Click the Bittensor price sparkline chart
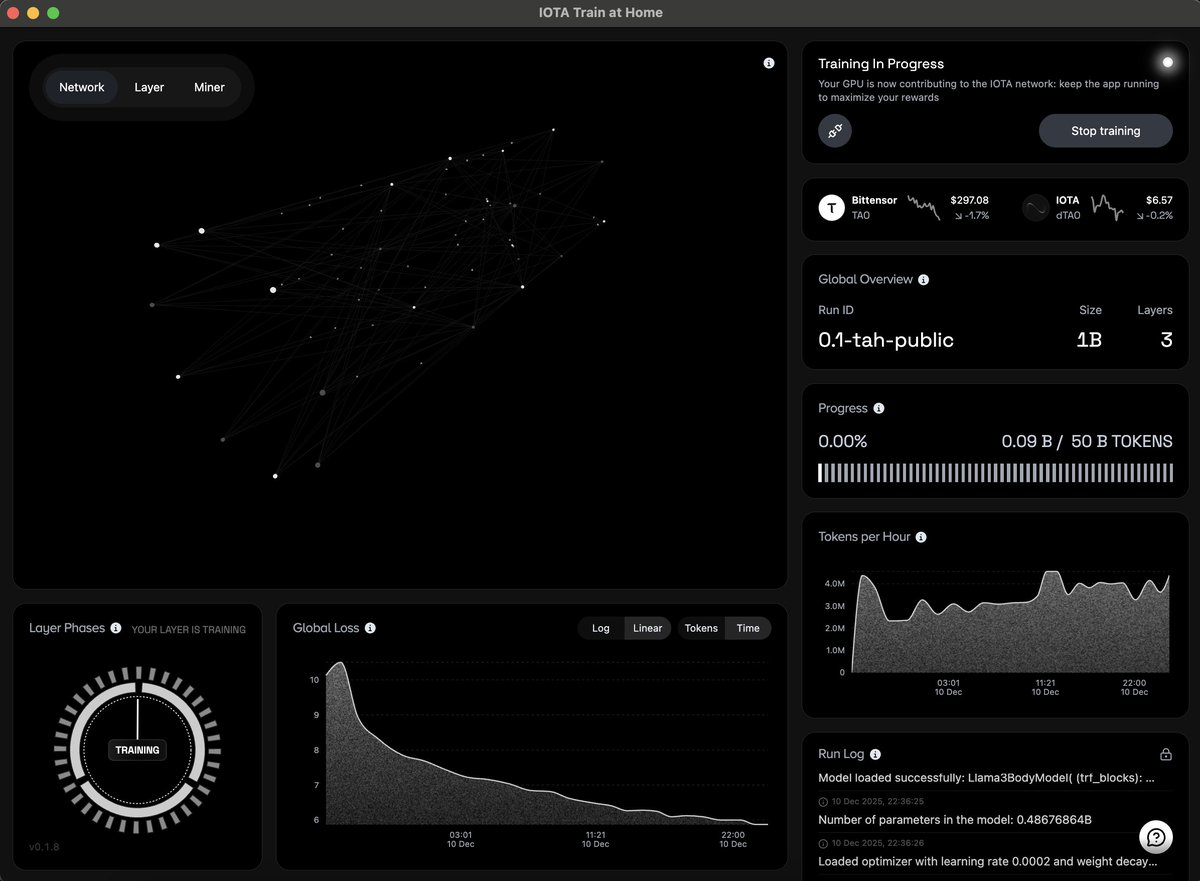The height and width of the screenshot is (881, 1200). [x=923, y=208]
